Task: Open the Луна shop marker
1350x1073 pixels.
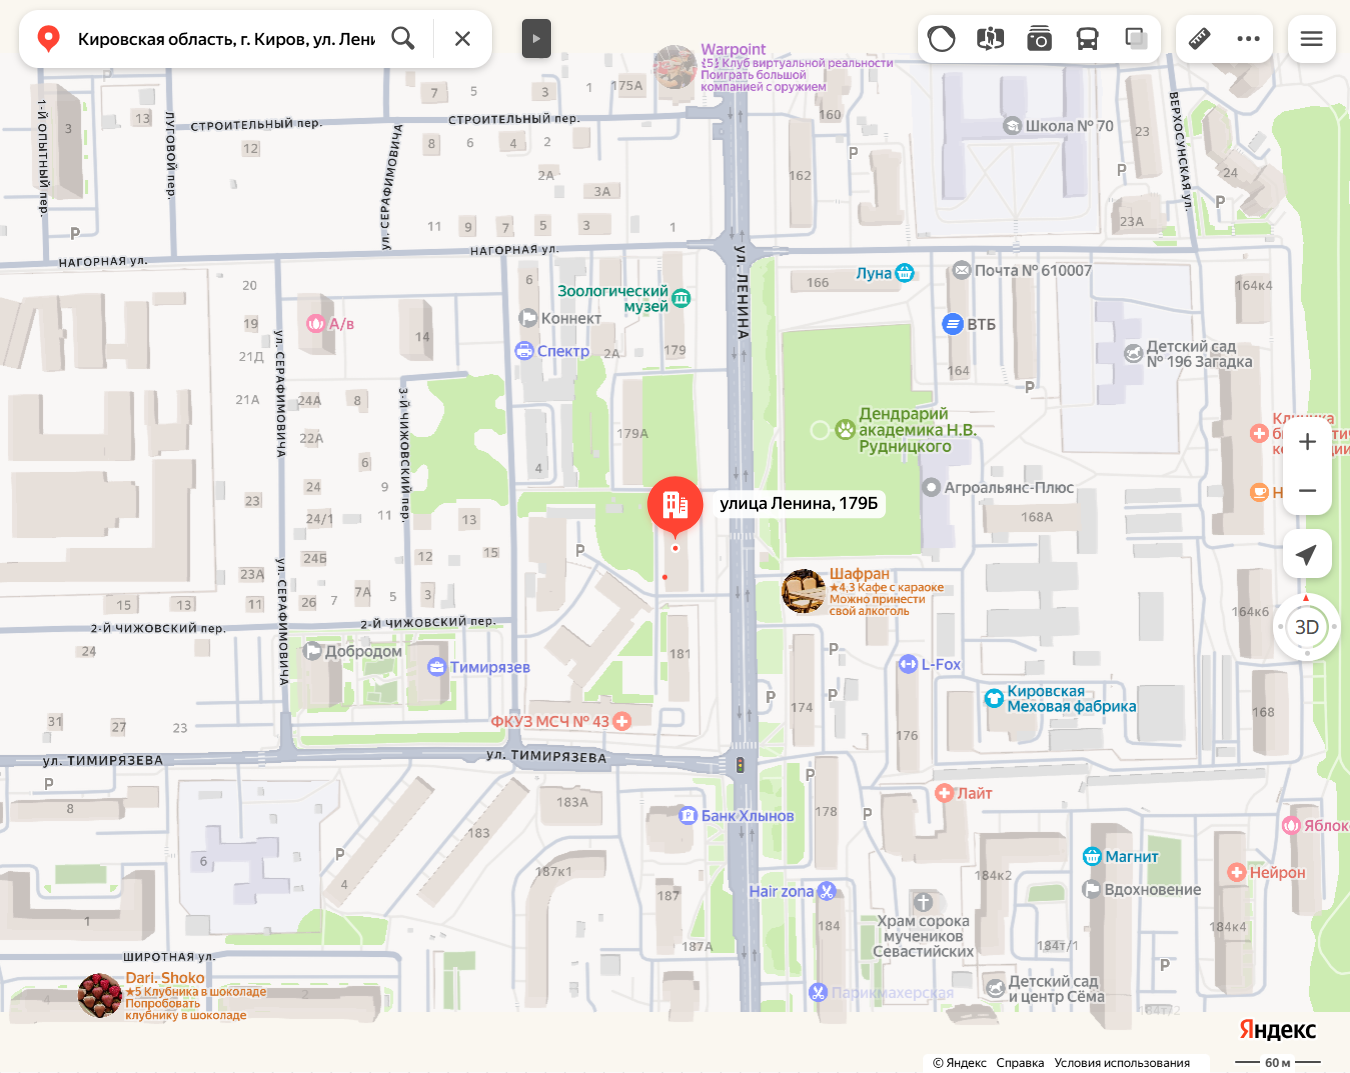Action: click(905, 273)
